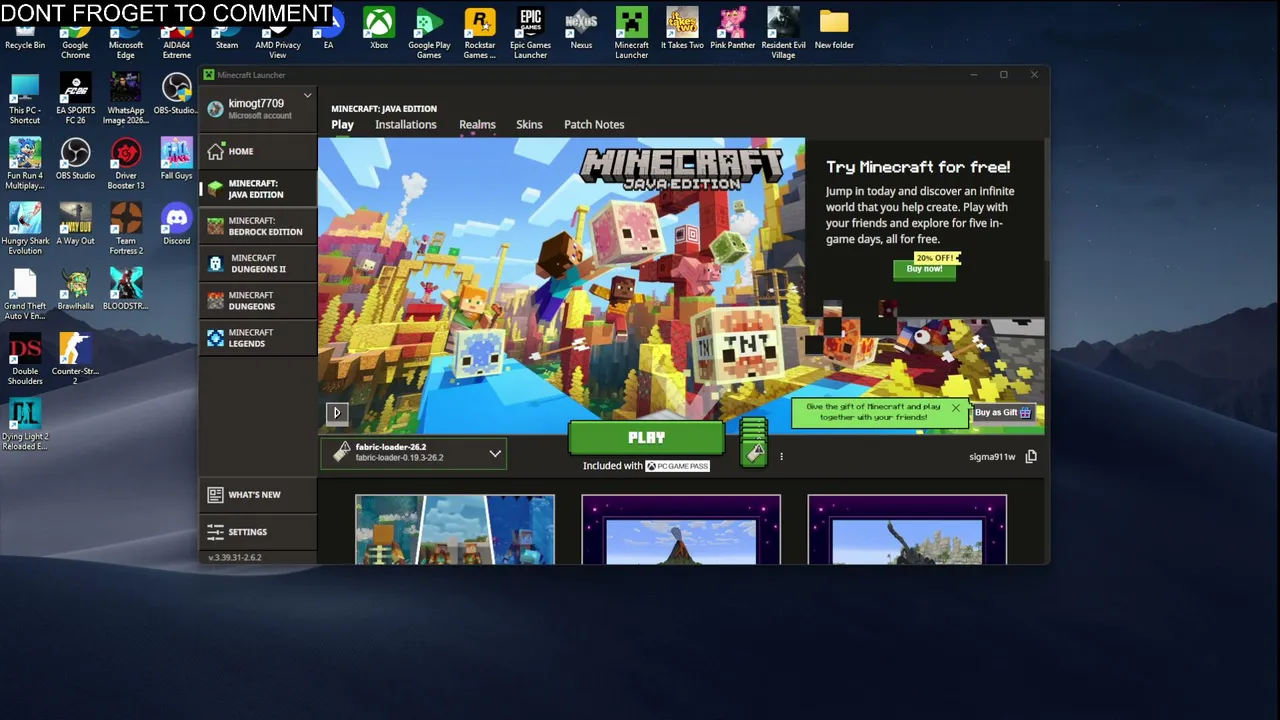
Task: Open Minecraft Legends in sidebar
Action: (x=258, y=338)
